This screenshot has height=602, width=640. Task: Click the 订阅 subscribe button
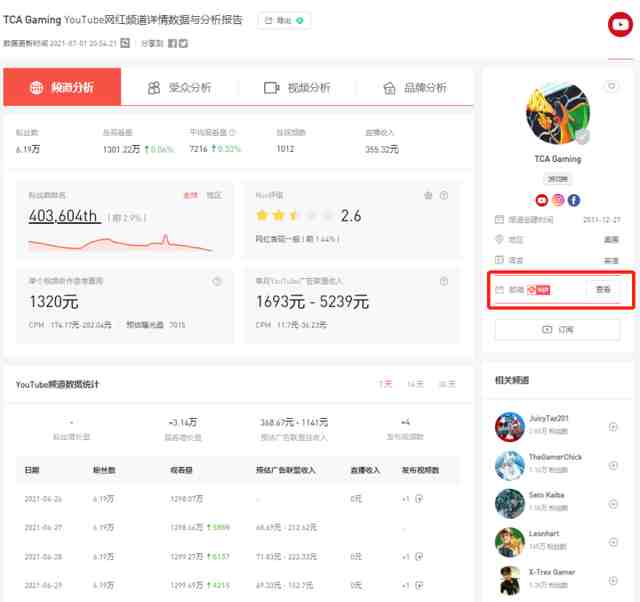558,329
